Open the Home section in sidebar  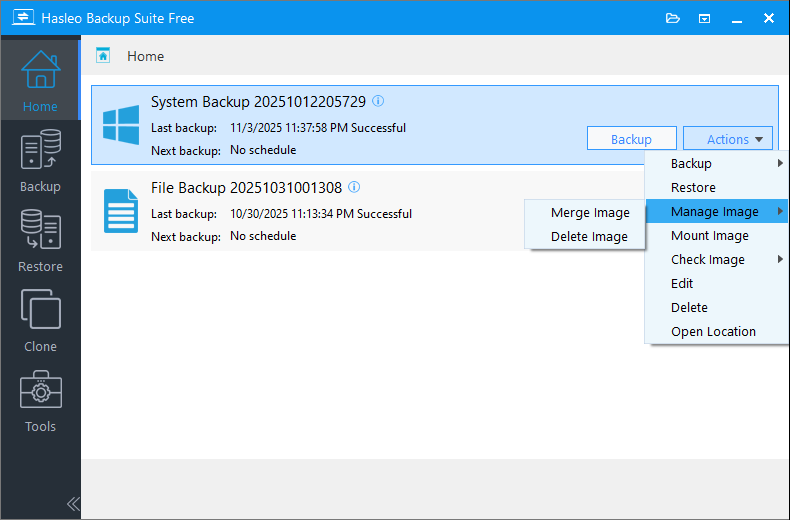coord(40,81)
